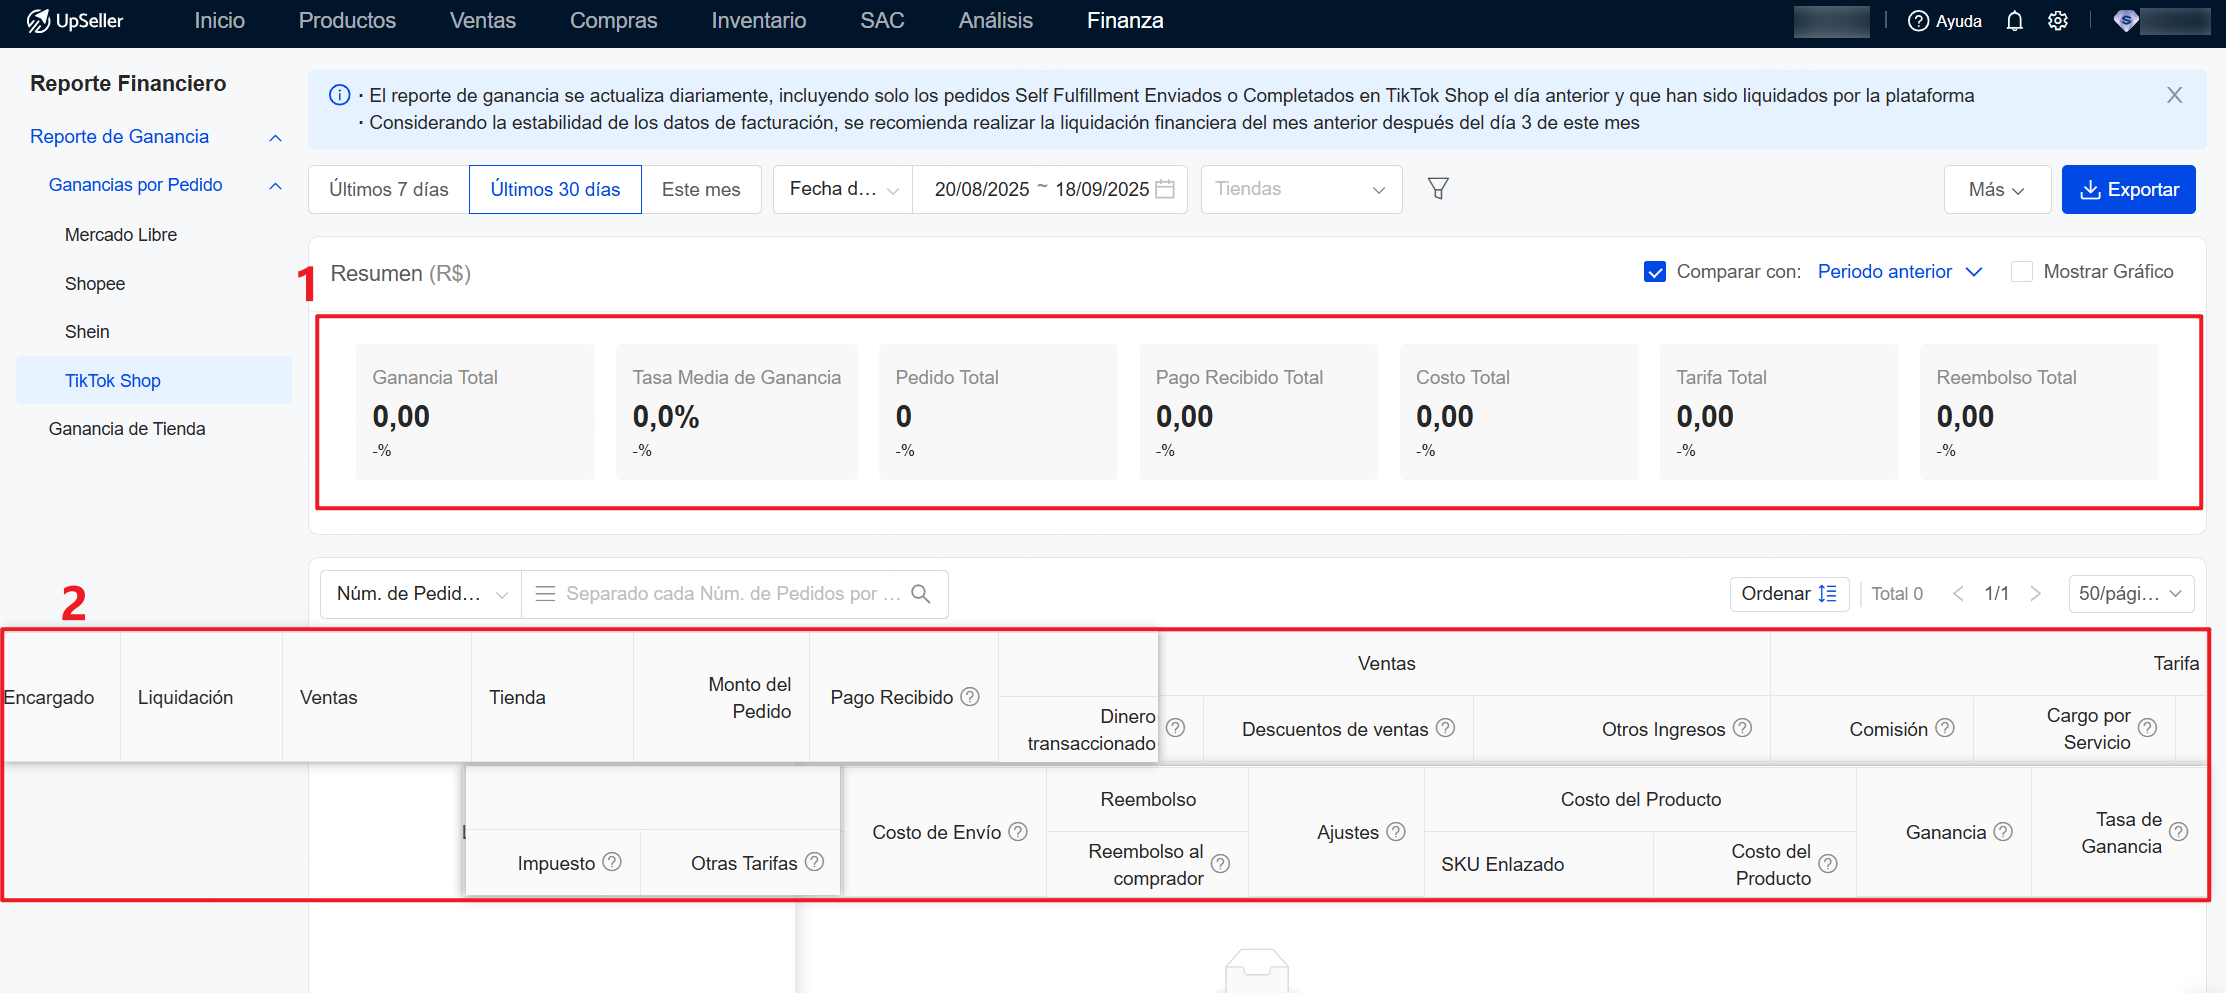Enable the Mostrar Gráfico checkbox
The height and width of the screenshot is (993, 2226).
2022,272
